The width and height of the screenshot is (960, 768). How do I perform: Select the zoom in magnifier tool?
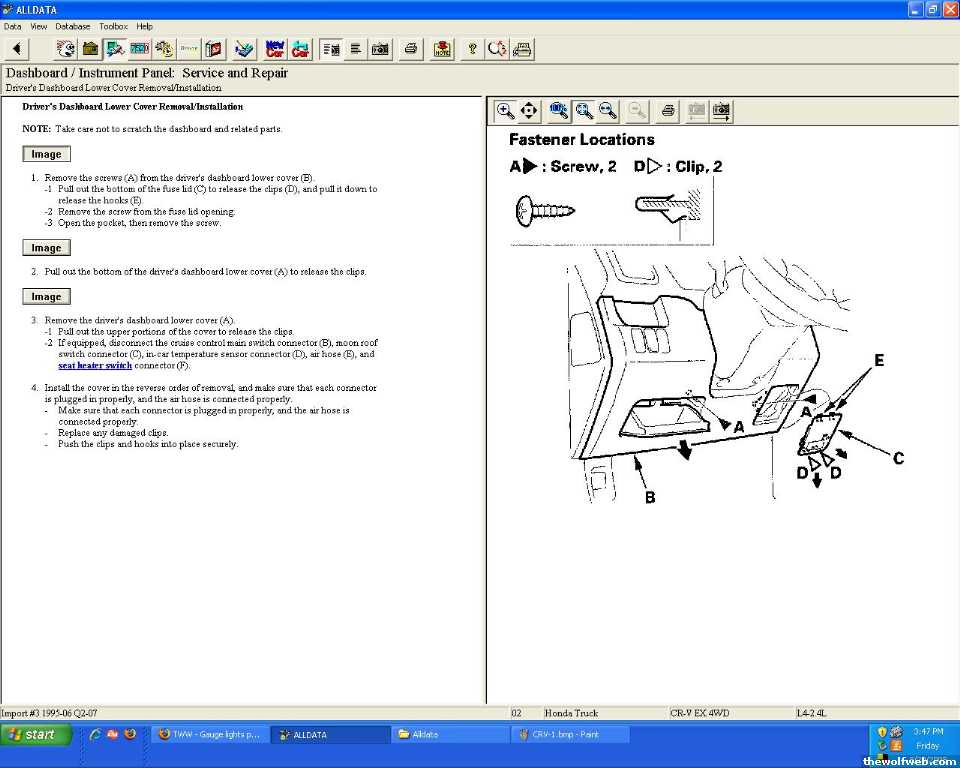(505, 110)
